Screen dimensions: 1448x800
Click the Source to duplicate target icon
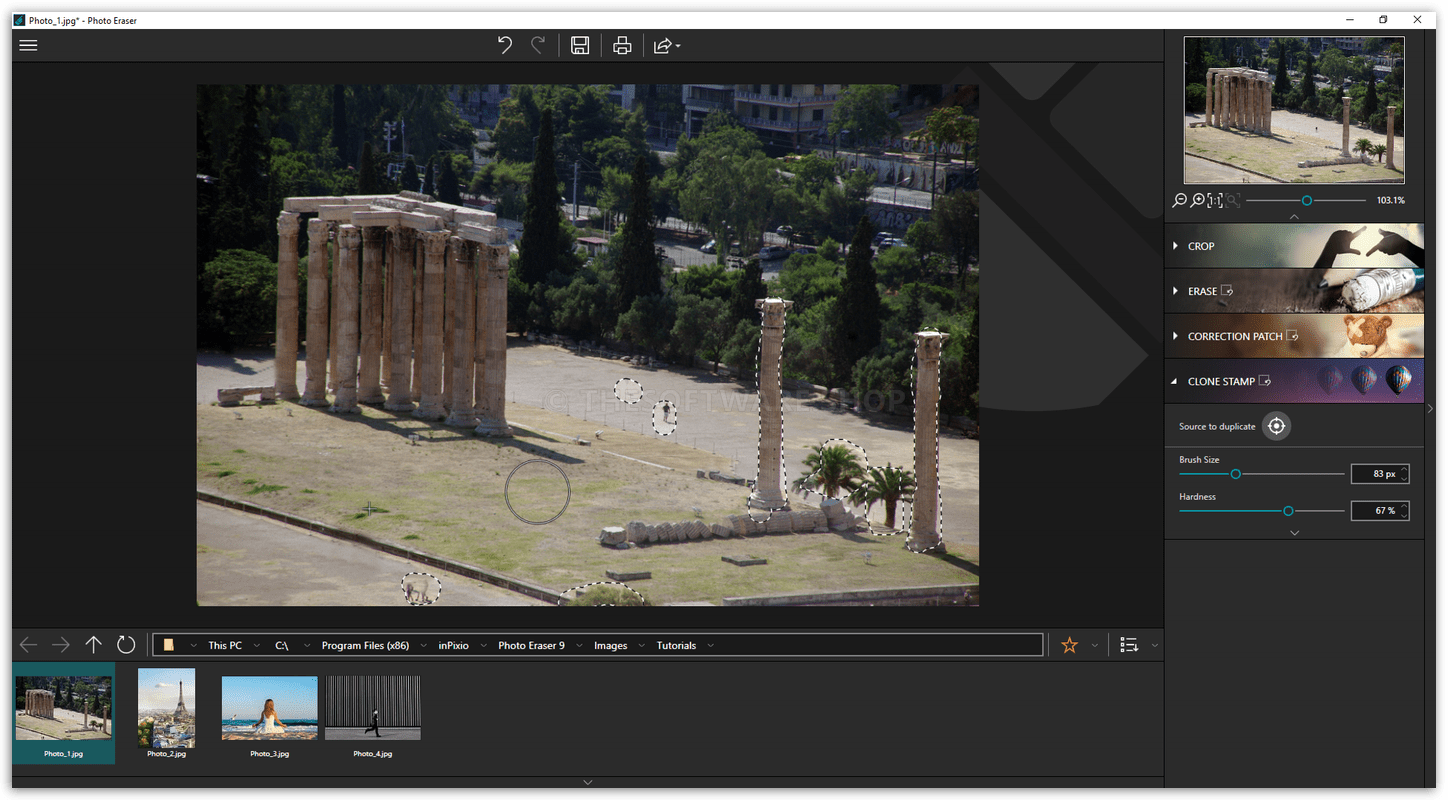1276,426
